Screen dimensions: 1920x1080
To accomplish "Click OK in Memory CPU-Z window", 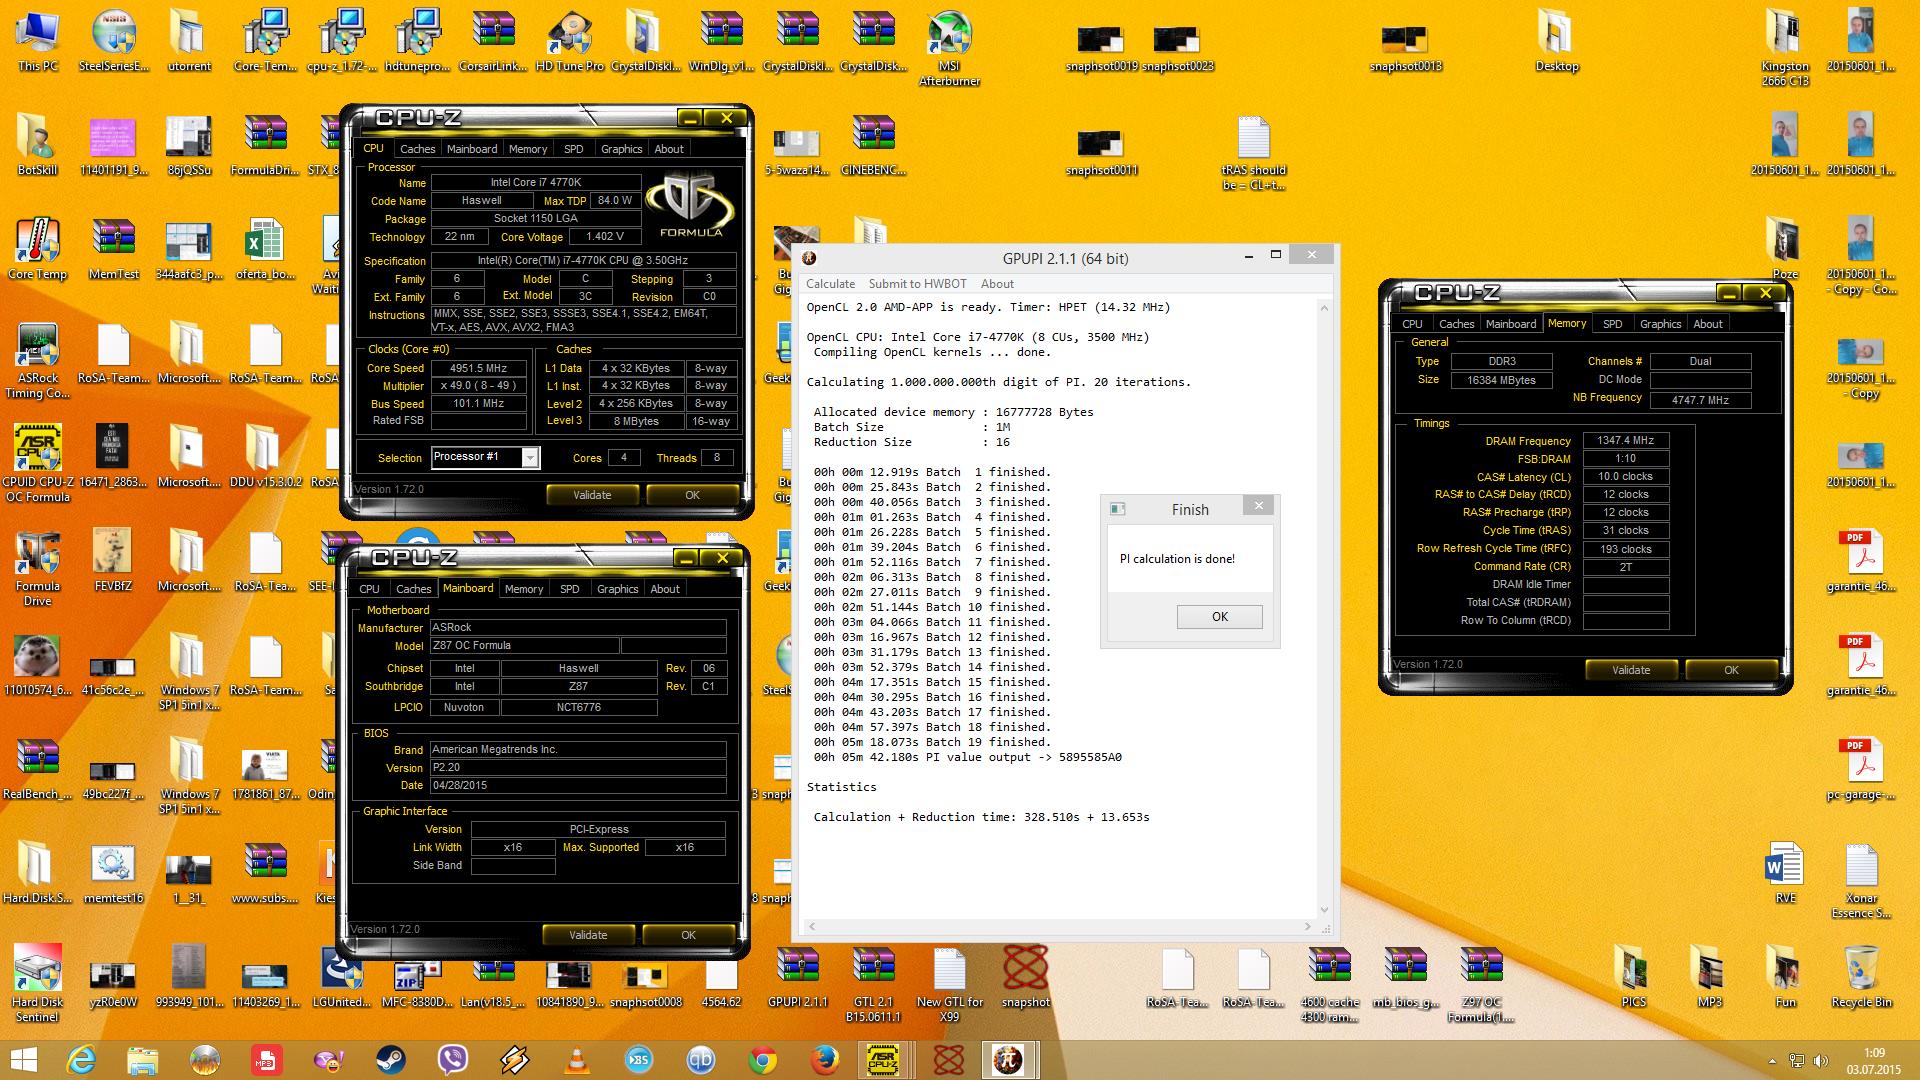I will [1731, 670].
